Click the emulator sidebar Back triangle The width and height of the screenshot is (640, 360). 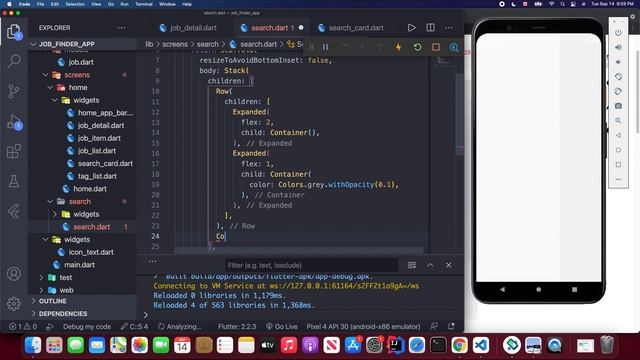click(x=618, y=136)
